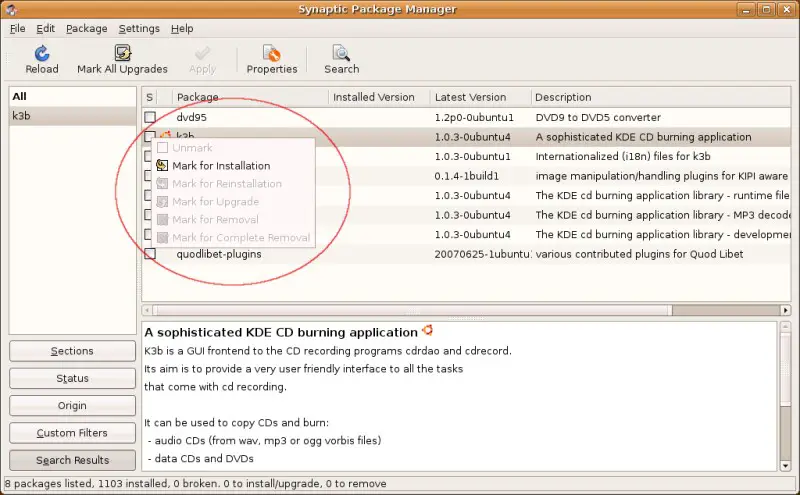Select the quodlibet-plugins package name
This screenshot has width=800, height=495.
pyautogui.click(x=219, y=254)
